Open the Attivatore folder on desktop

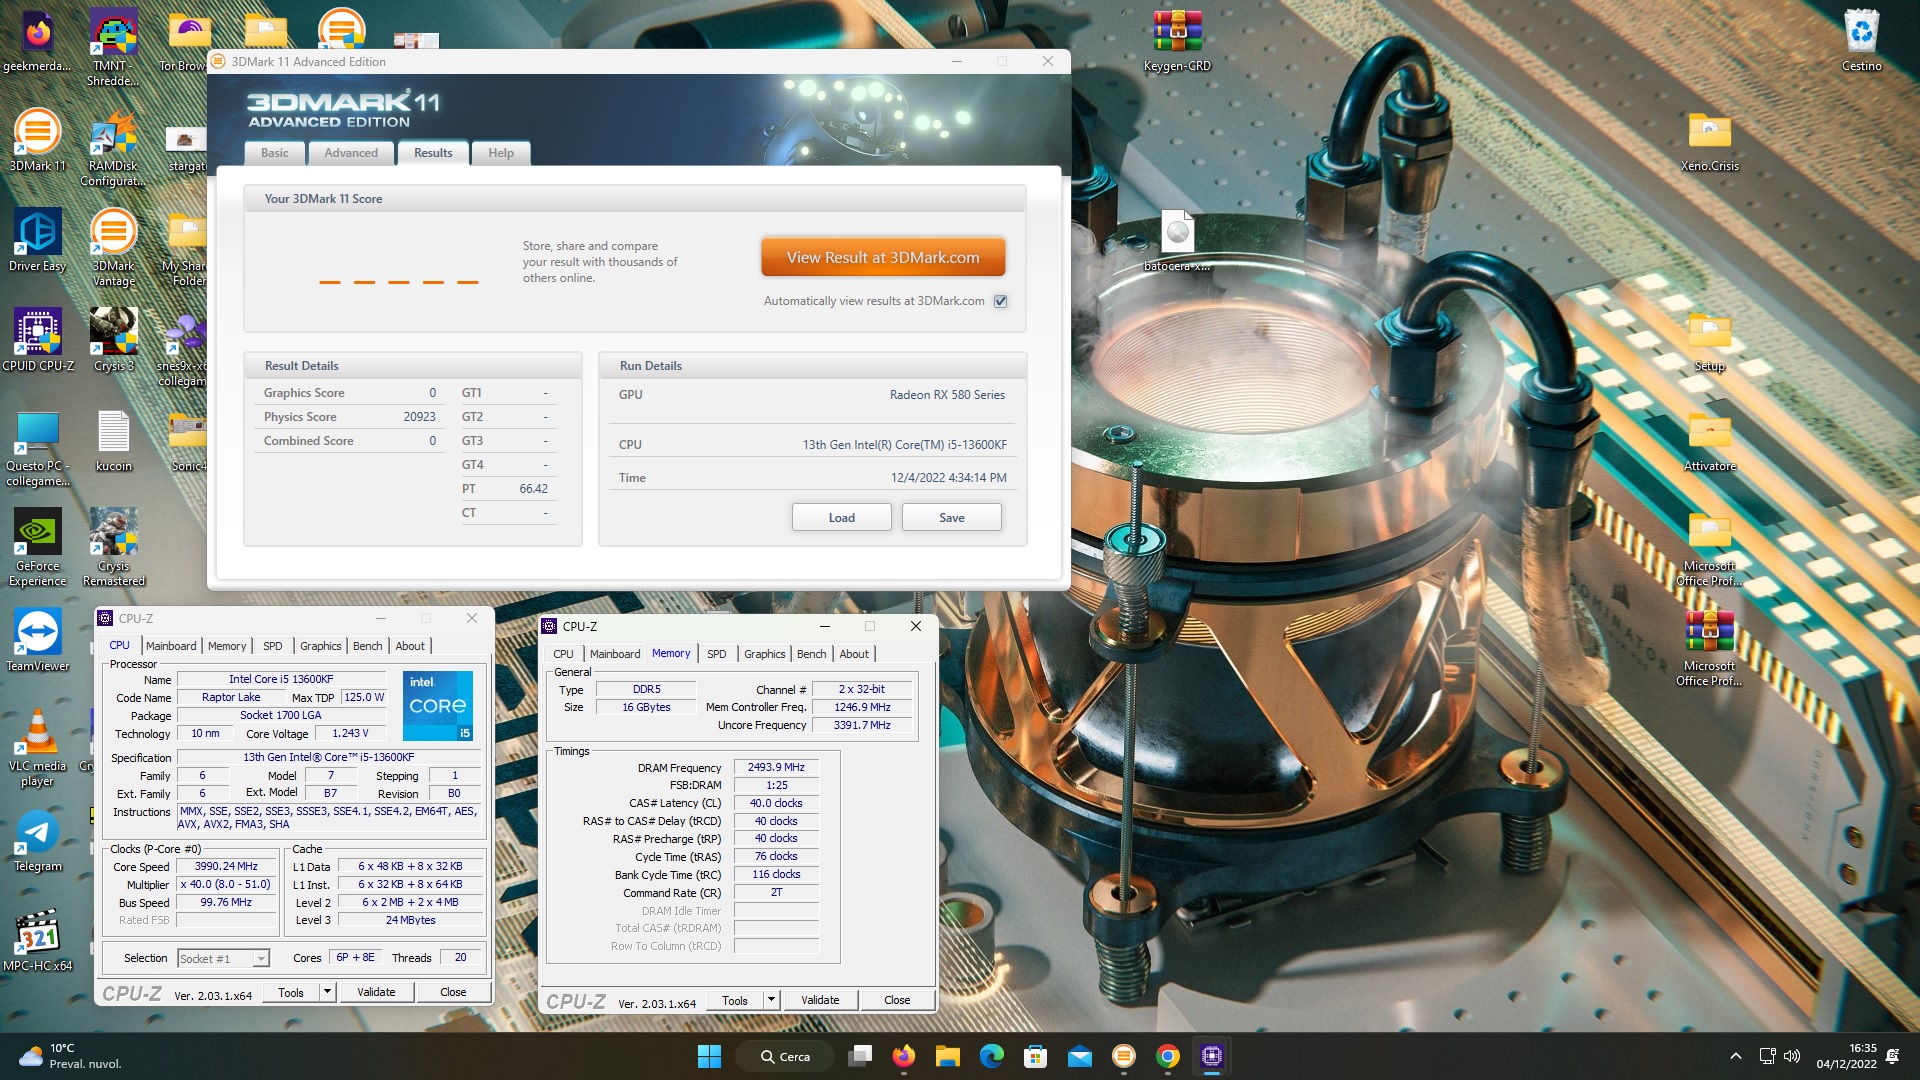(x=1709, y=442)
